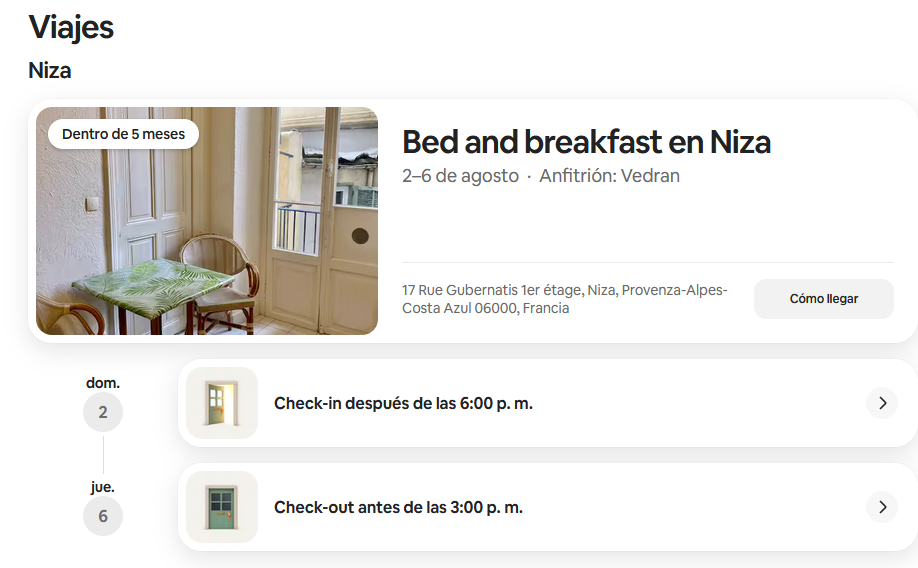Open Check-in después de las 6:00 p. m.
The width and height of the screenshot is (918, 568).
(x=403, y=403)
